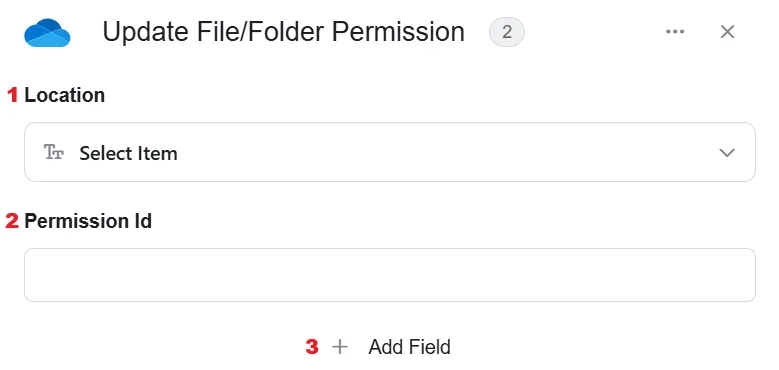
Task: Click the step number 2 badge
Action: click(x=507, y=32)
